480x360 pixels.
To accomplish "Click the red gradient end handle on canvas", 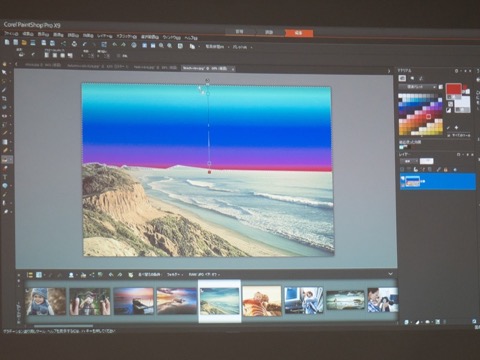I will [x=209, y=172].
